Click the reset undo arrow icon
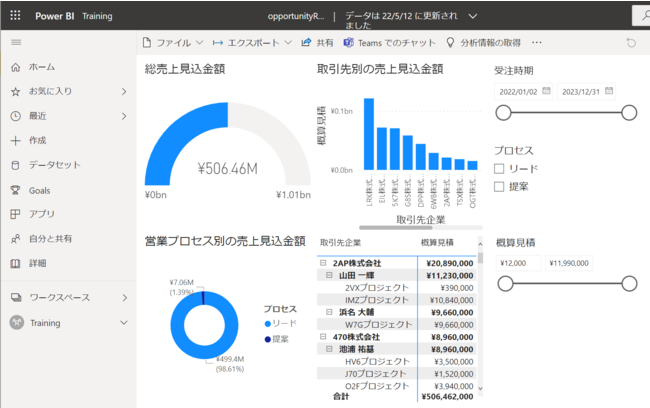The width and height of the screenshot is (650, 408). click(x=630, y=43)
